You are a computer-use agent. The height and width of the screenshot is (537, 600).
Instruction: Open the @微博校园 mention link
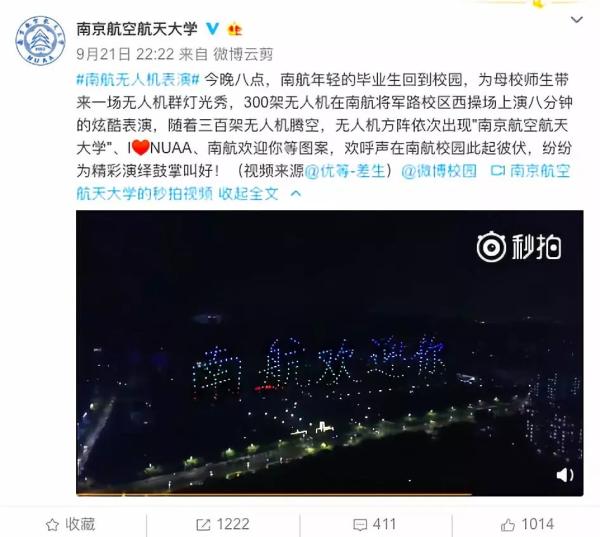coord(439,171)
